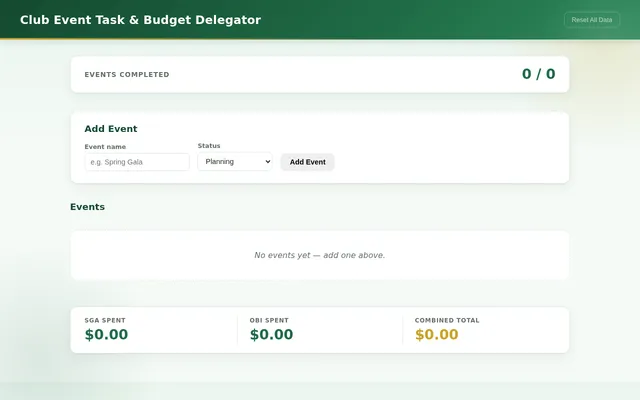Click the combined total $0.00 amount
640x400 pixels.
coord(437,335)
